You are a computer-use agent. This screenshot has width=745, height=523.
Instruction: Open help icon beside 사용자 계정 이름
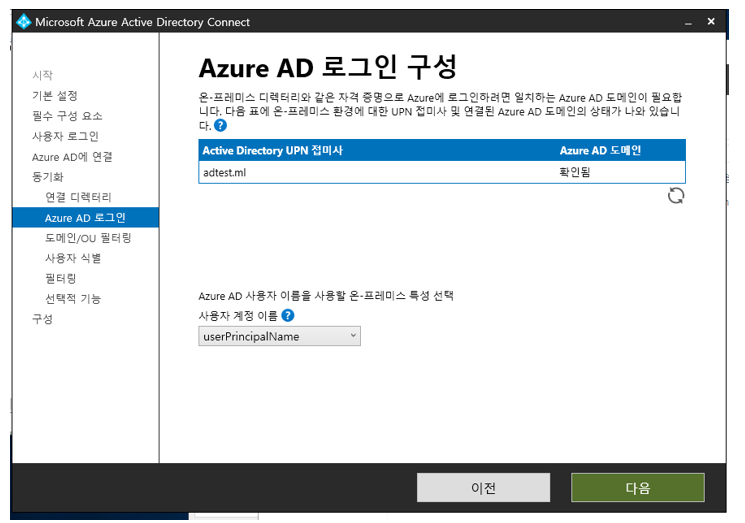pyautogui.click(x=288, y=315)
